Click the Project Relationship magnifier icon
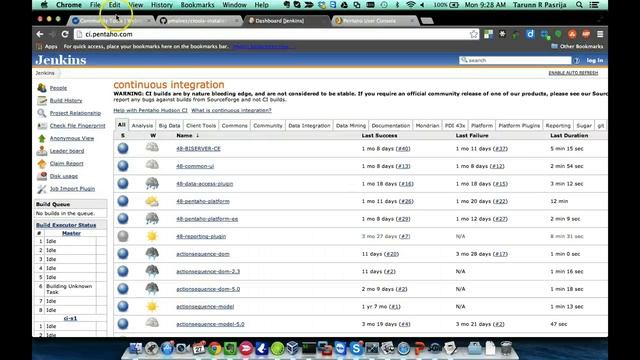Viewport: 640px width, 360px height. 42,113
